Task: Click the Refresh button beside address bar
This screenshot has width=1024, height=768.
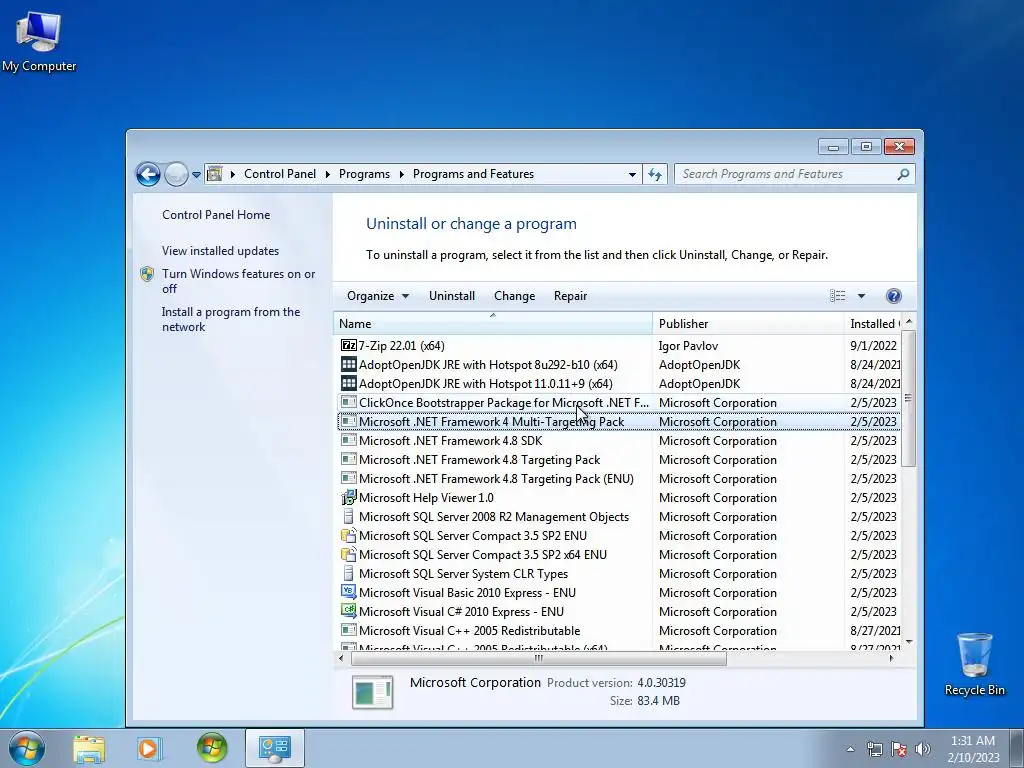Action: [655, 174]
